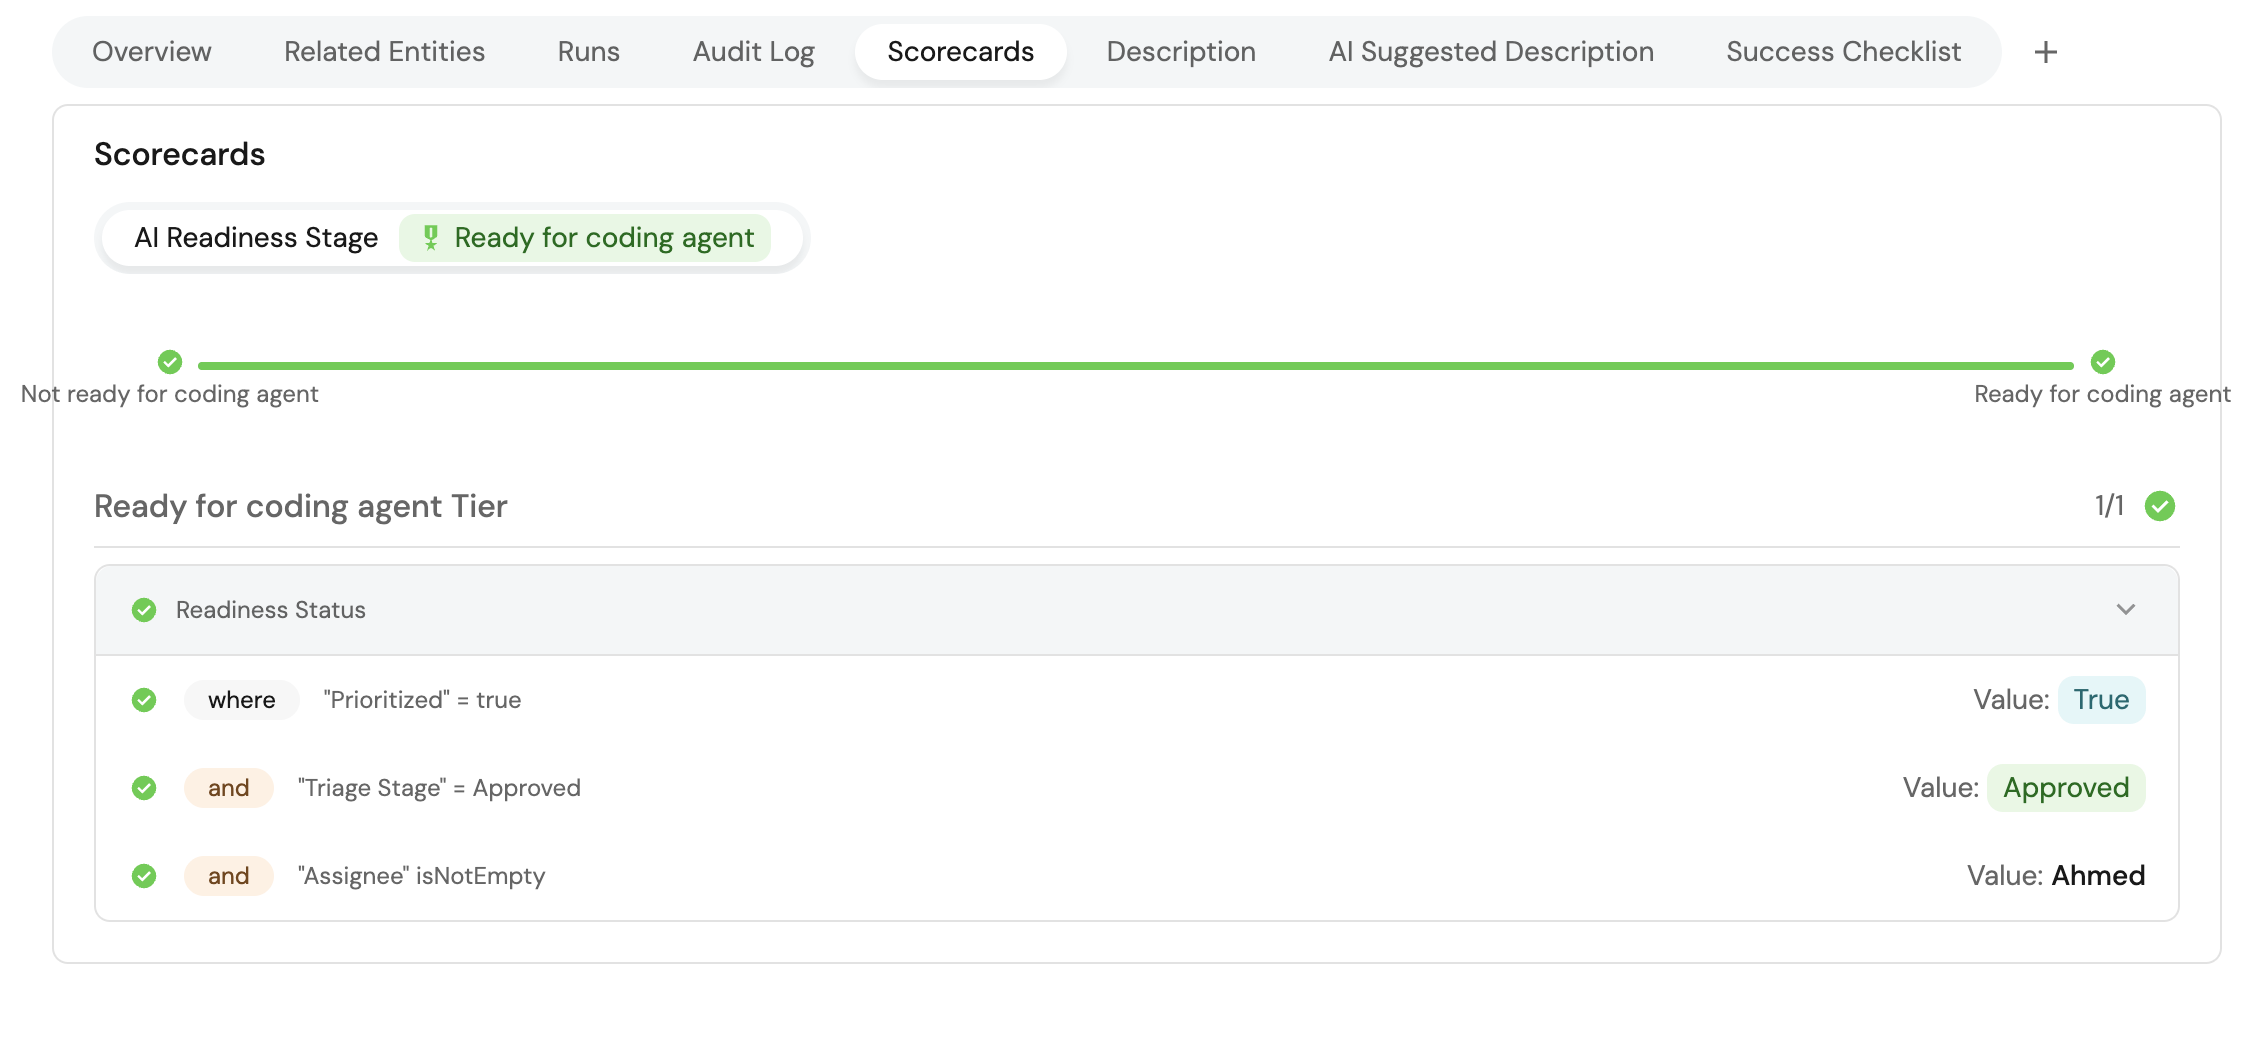Click the Approved value tag
Screen dimensions: 2262x1040
coord(2065,788)
